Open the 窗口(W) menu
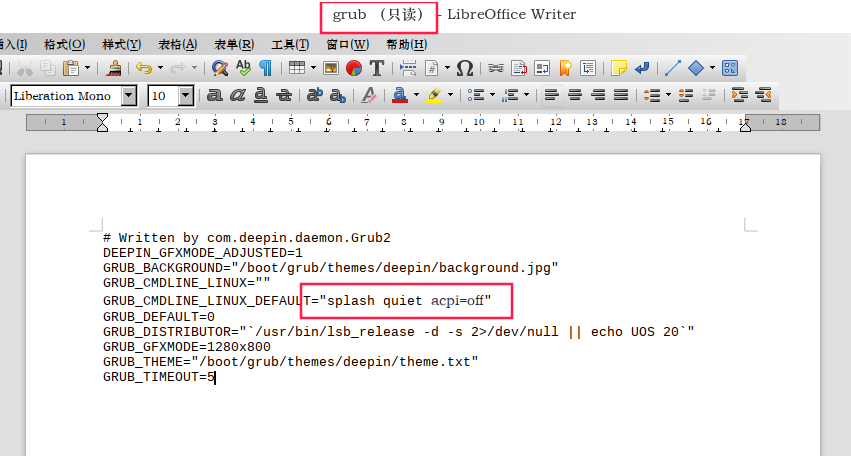The width and height of the screenshot is (851, 456). click(347, 45)
